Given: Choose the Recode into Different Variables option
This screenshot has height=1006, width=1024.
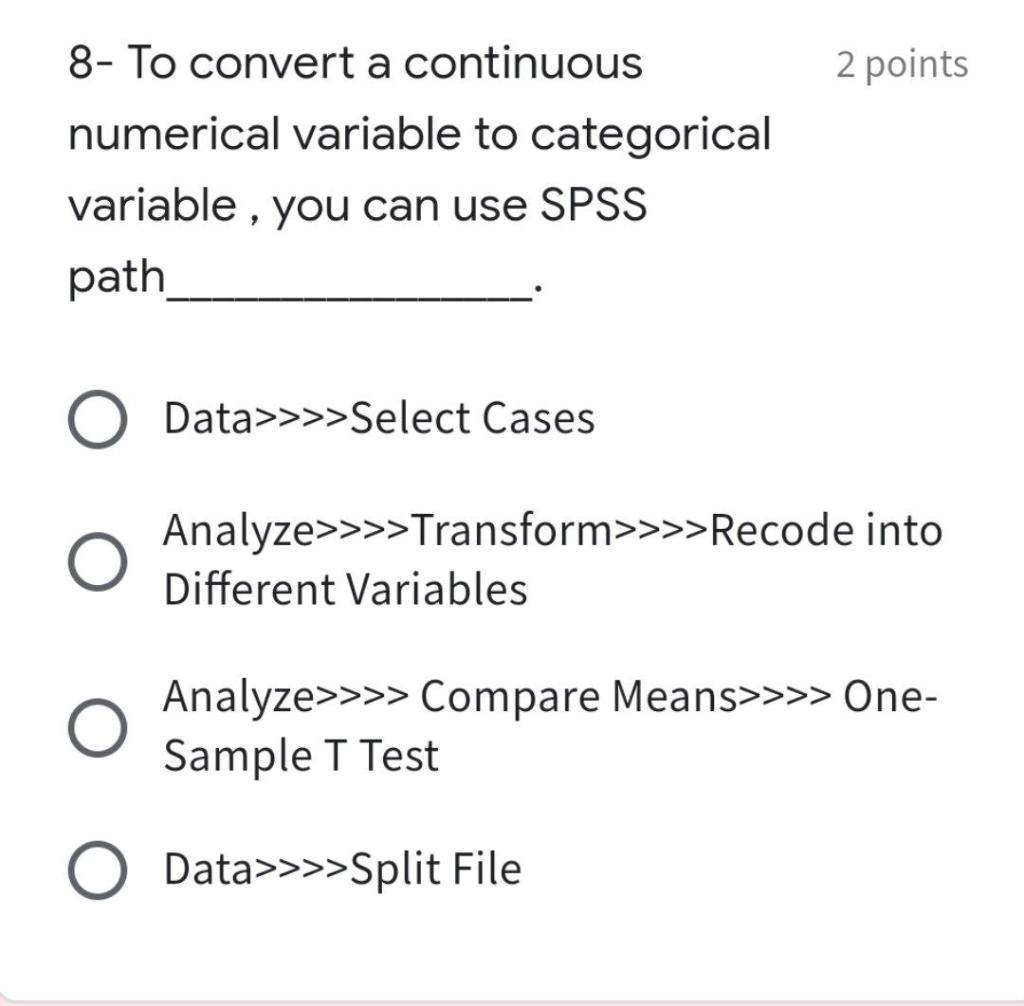Looking at the screenshot, I should [x=97, y=559].
